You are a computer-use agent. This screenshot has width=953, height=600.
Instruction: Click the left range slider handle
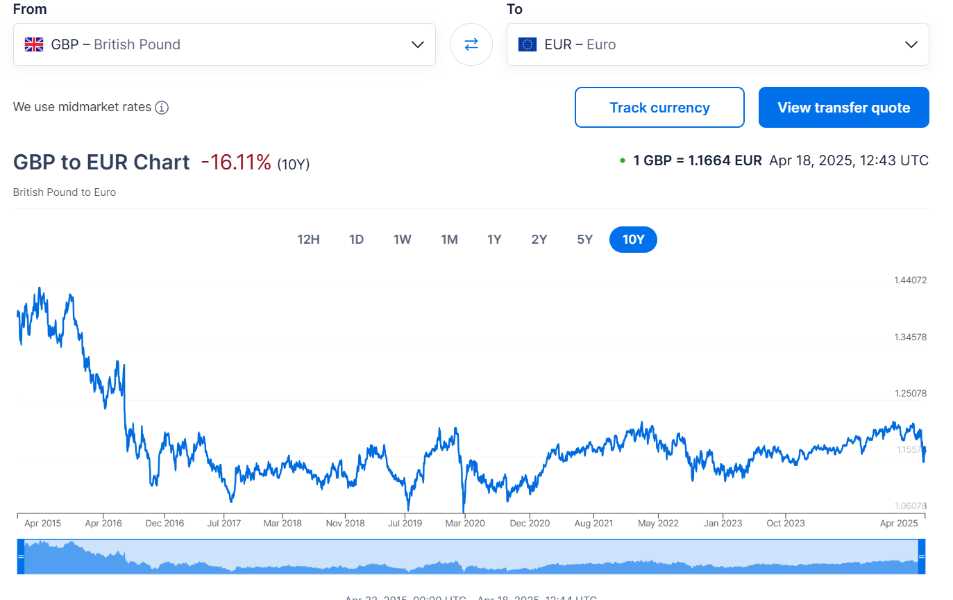tap(21, 556)
